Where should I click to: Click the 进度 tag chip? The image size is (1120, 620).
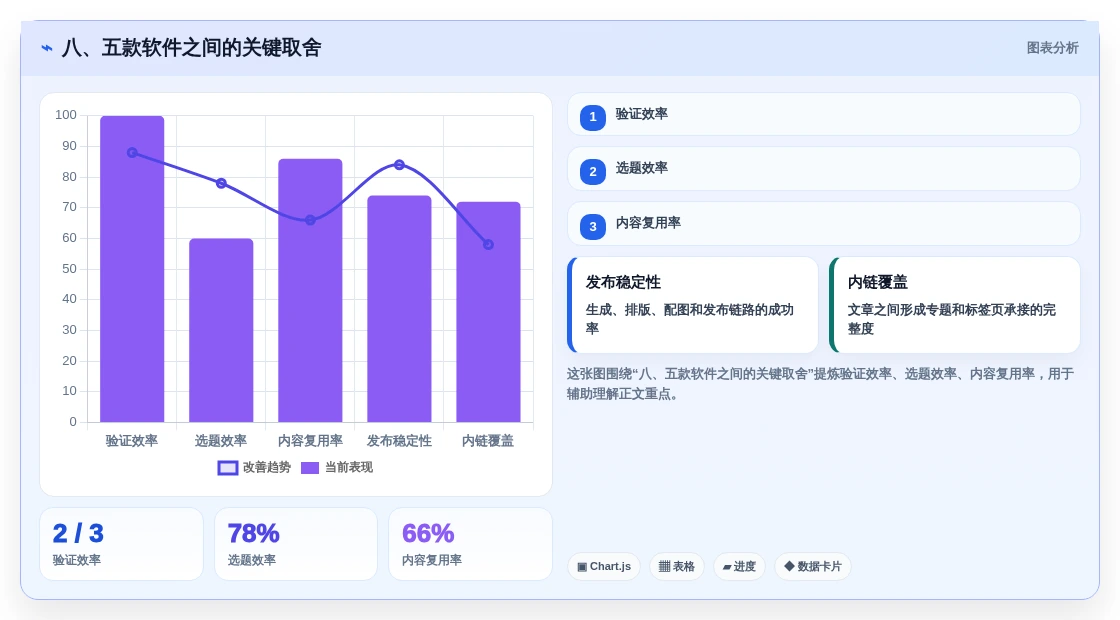click(x=739, y=566)
